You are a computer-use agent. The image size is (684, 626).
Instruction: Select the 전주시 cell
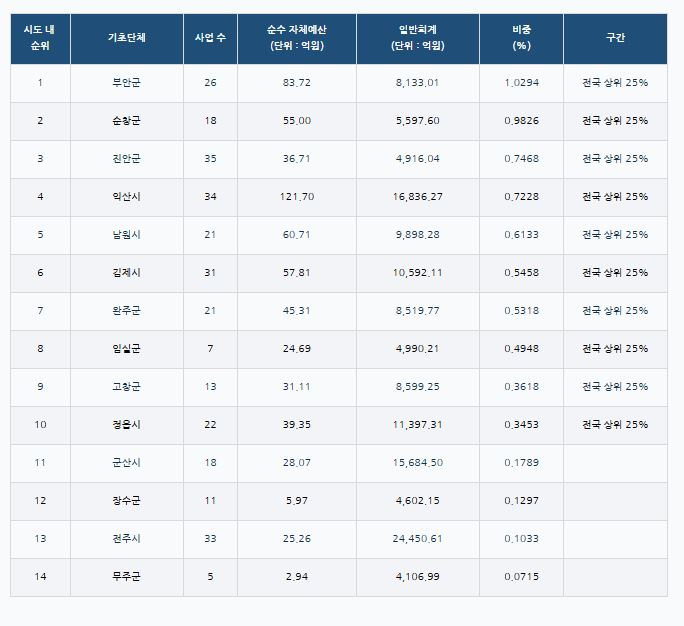tap(127, 538)
